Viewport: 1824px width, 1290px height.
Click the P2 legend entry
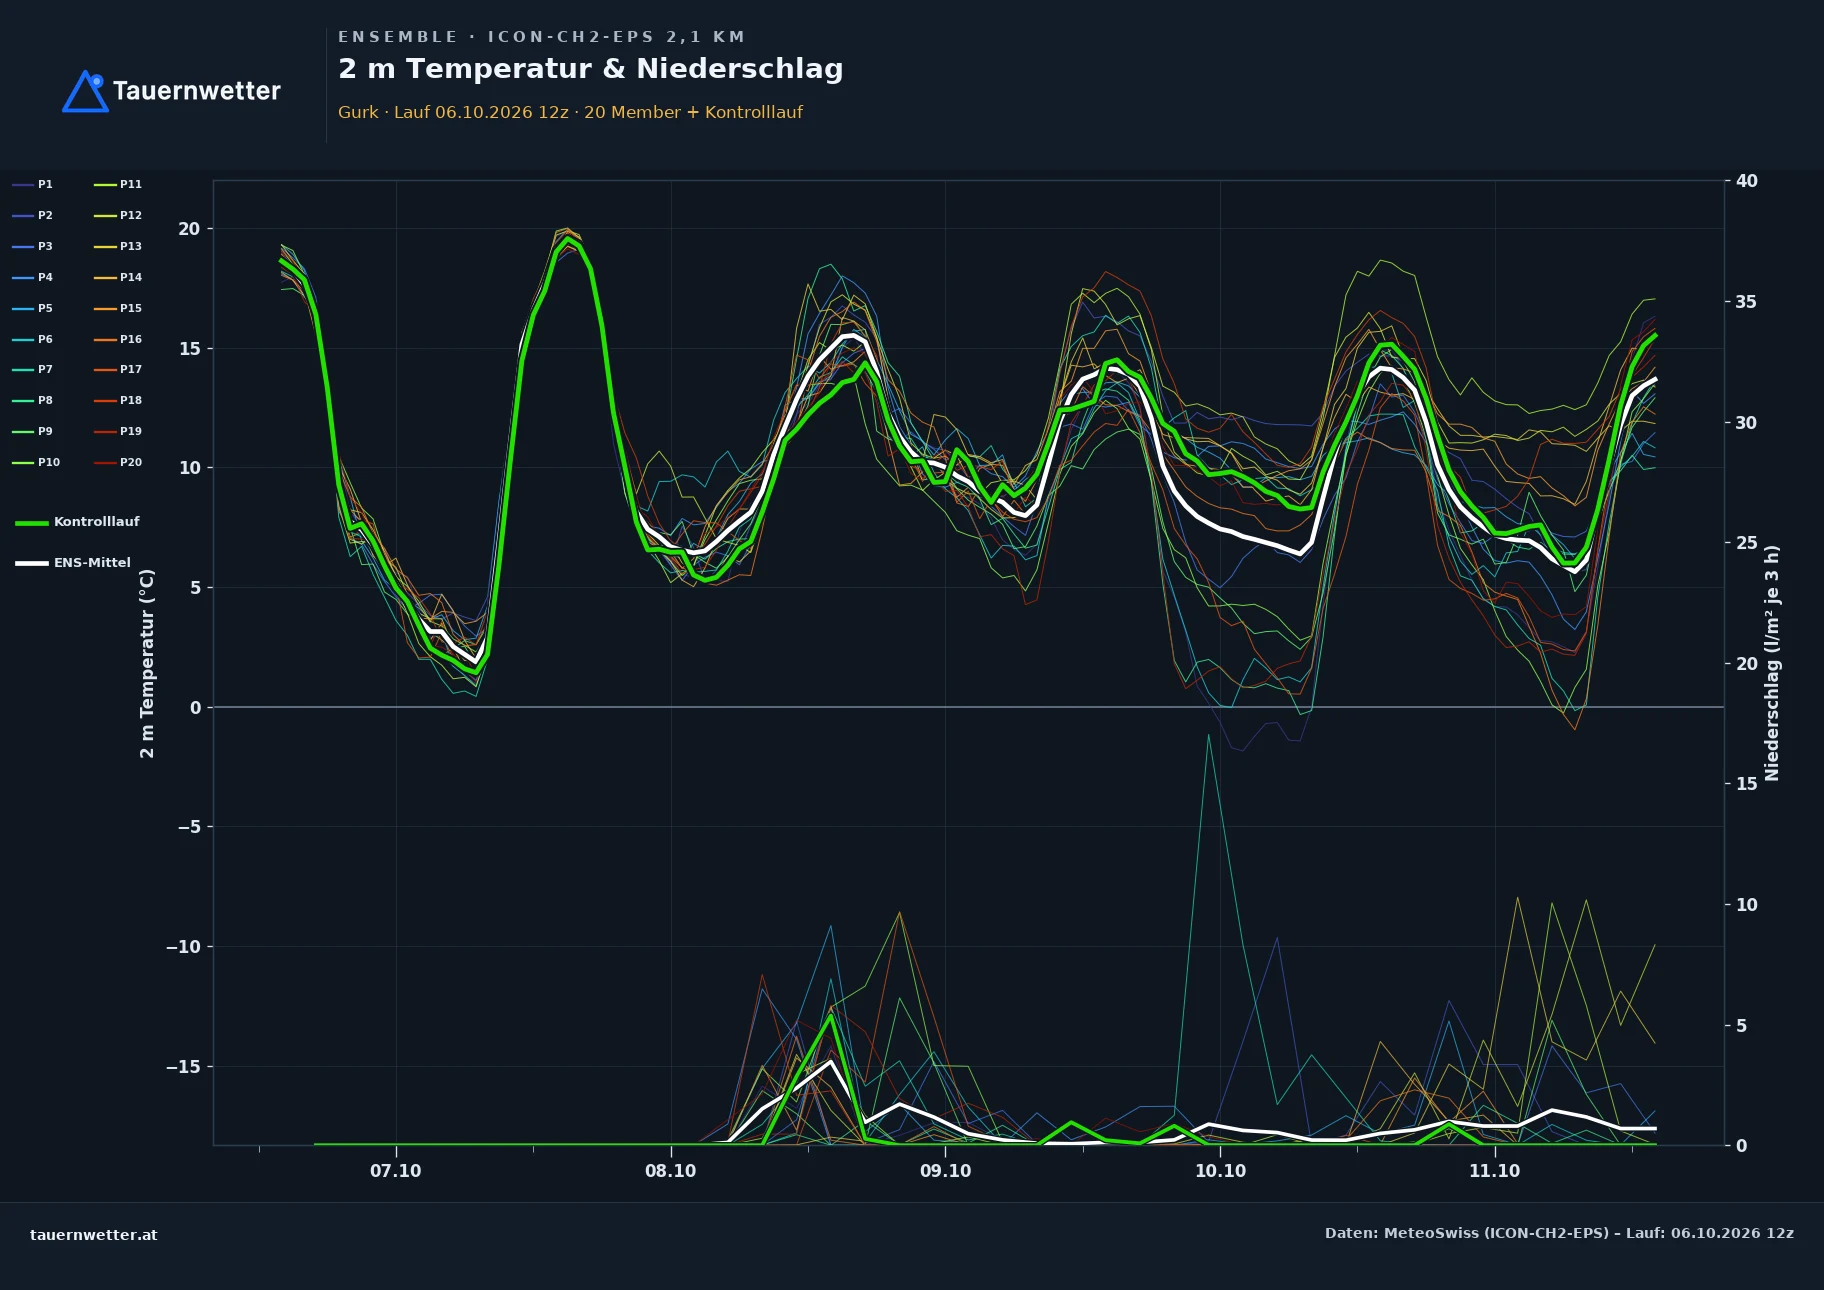click(x=32, y=215)
